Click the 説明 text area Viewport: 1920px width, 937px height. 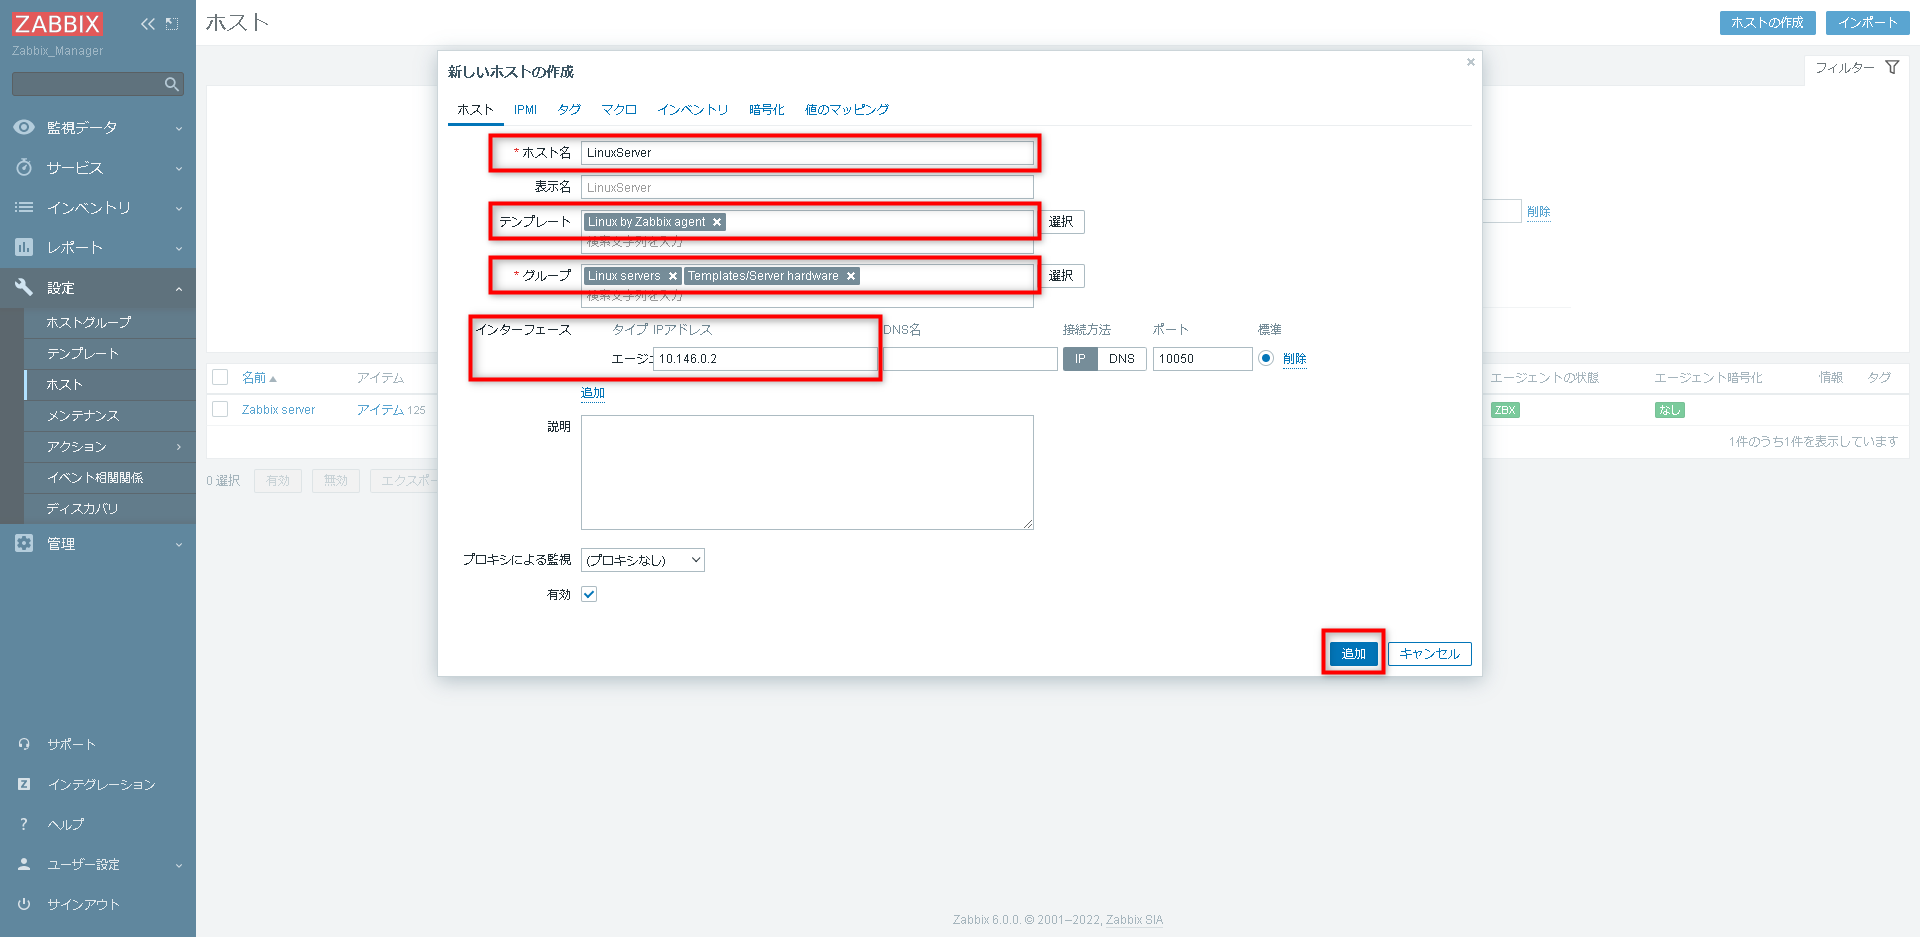[807, 472]
